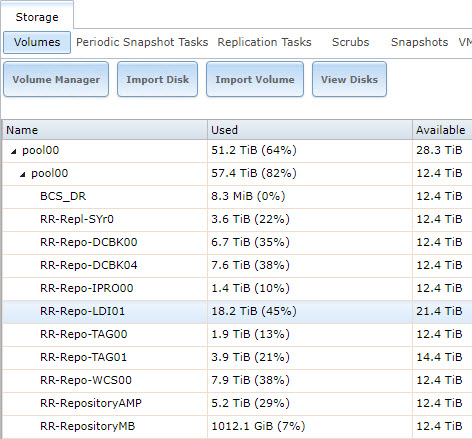Click the Import Volume button
Viewport: 472px width, 439px height.
click(x=255, y=79)
